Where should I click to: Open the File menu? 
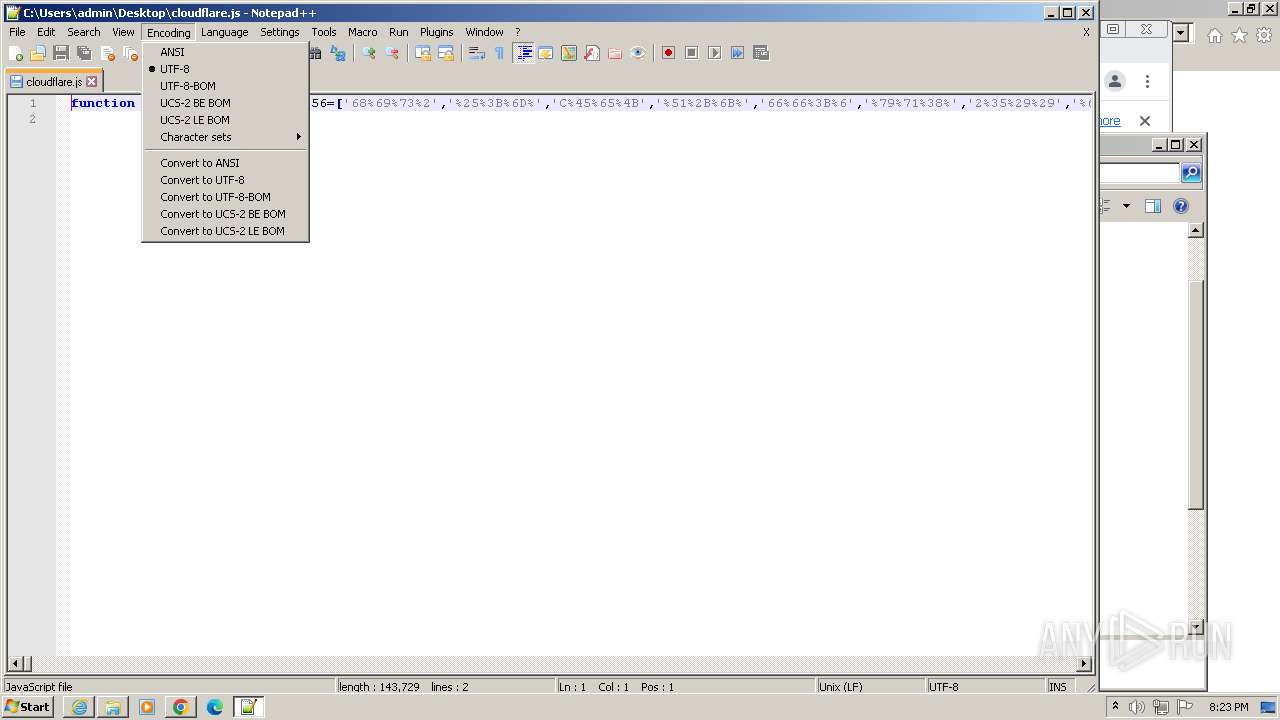pyautogui.click(x=17, y=32)
